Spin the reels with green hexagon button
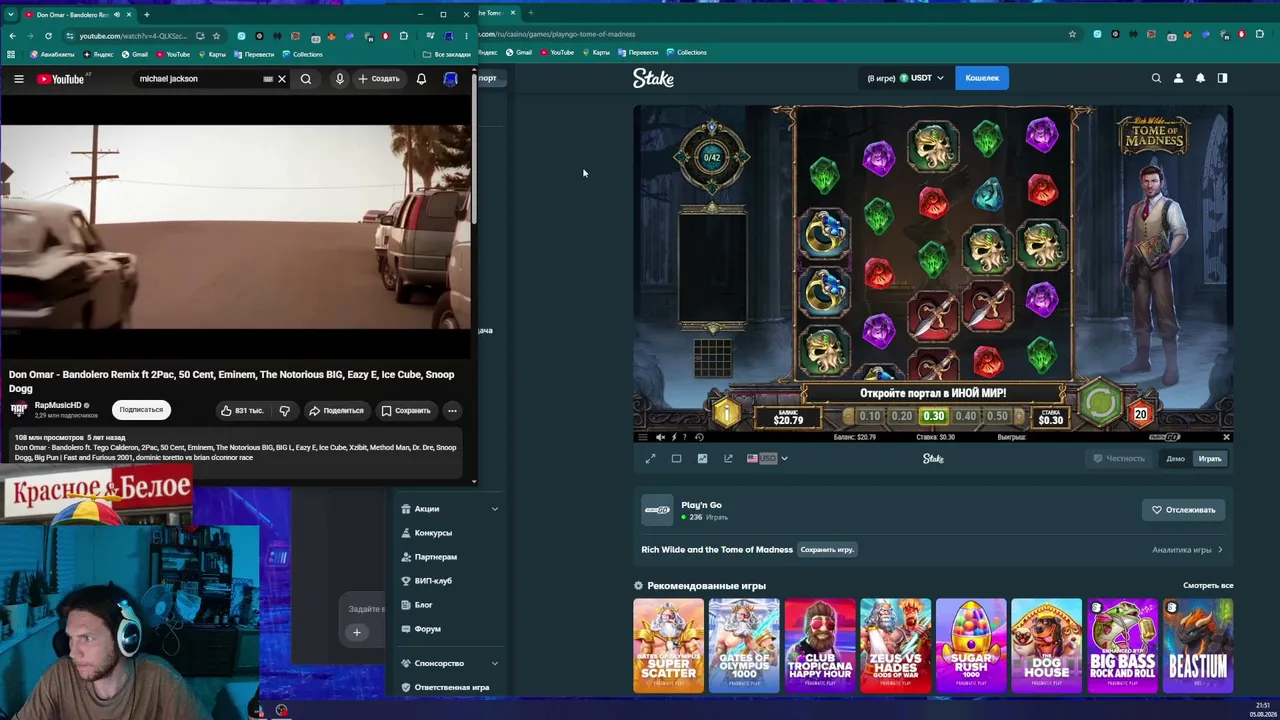The height and width of the screenshot is (720, 1280). [x=1100, y=403]
